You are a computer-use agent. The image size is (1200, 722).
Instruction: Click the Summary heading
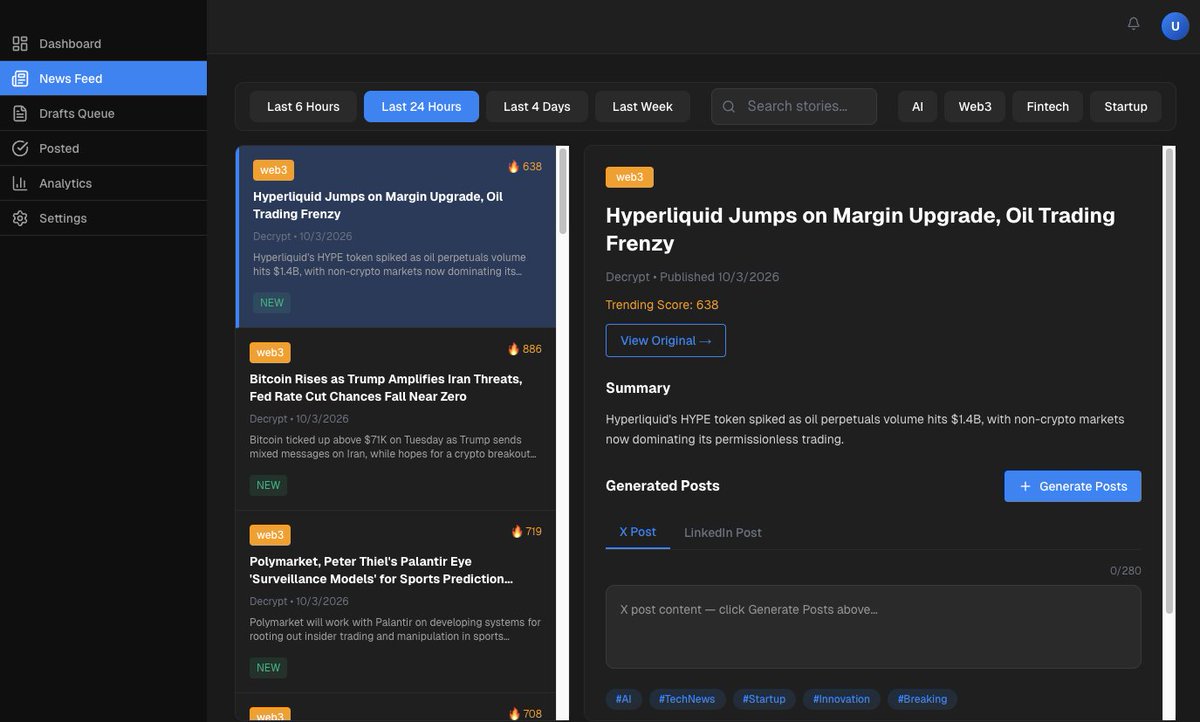638,388
